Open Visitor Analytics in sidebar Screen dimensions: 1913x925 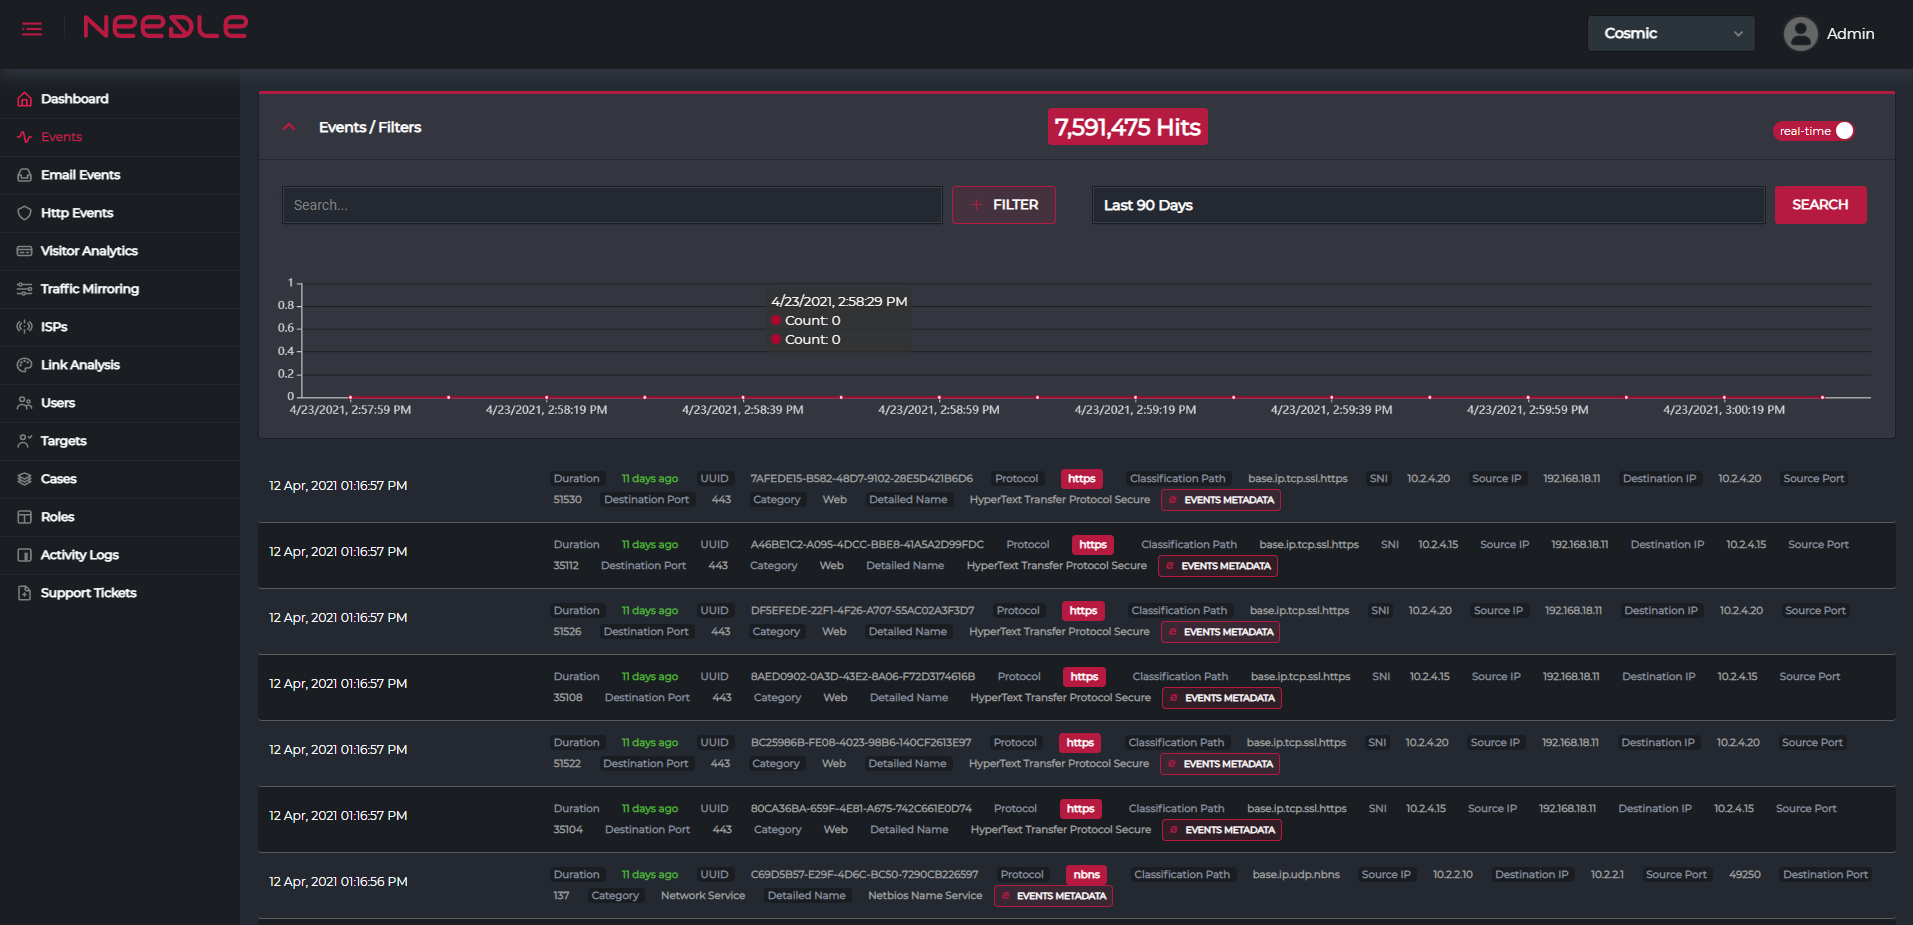[89, 251]
